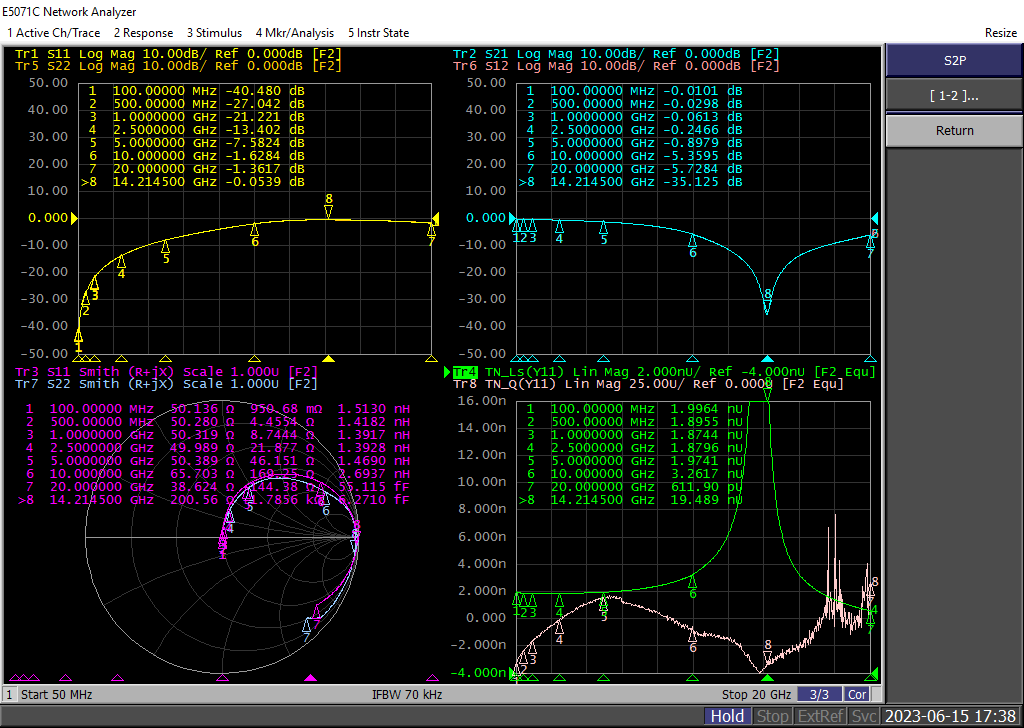Open the 4 Mkr/Analysis menu
This screenshot has height=728, width=1024.
tap(295, 33)
